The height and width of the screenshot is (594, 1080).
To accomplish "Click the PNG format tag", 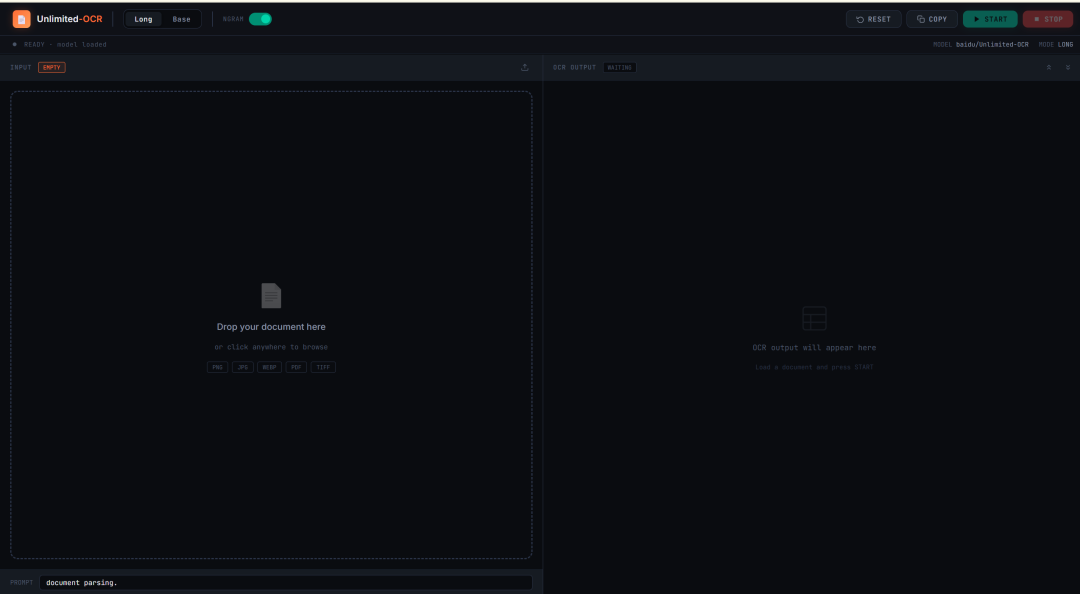I will click(x=218, y=367).
